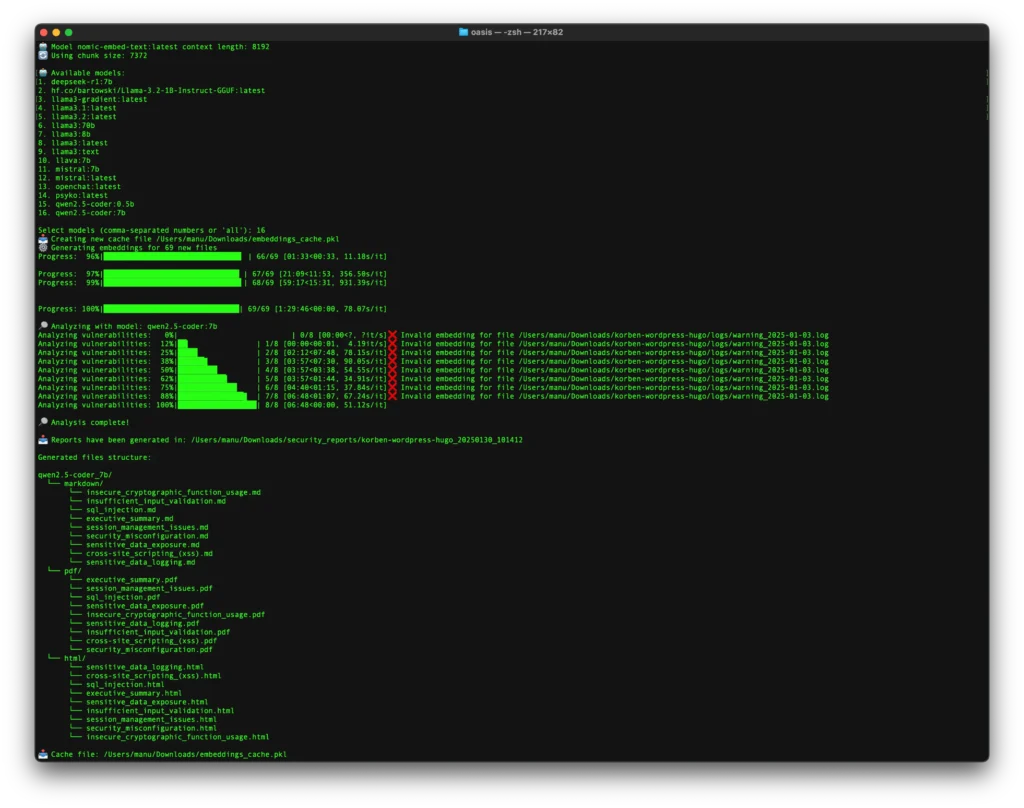Click the red X on the 6/8 row
1024x808 pixels.
pos(392,387)
